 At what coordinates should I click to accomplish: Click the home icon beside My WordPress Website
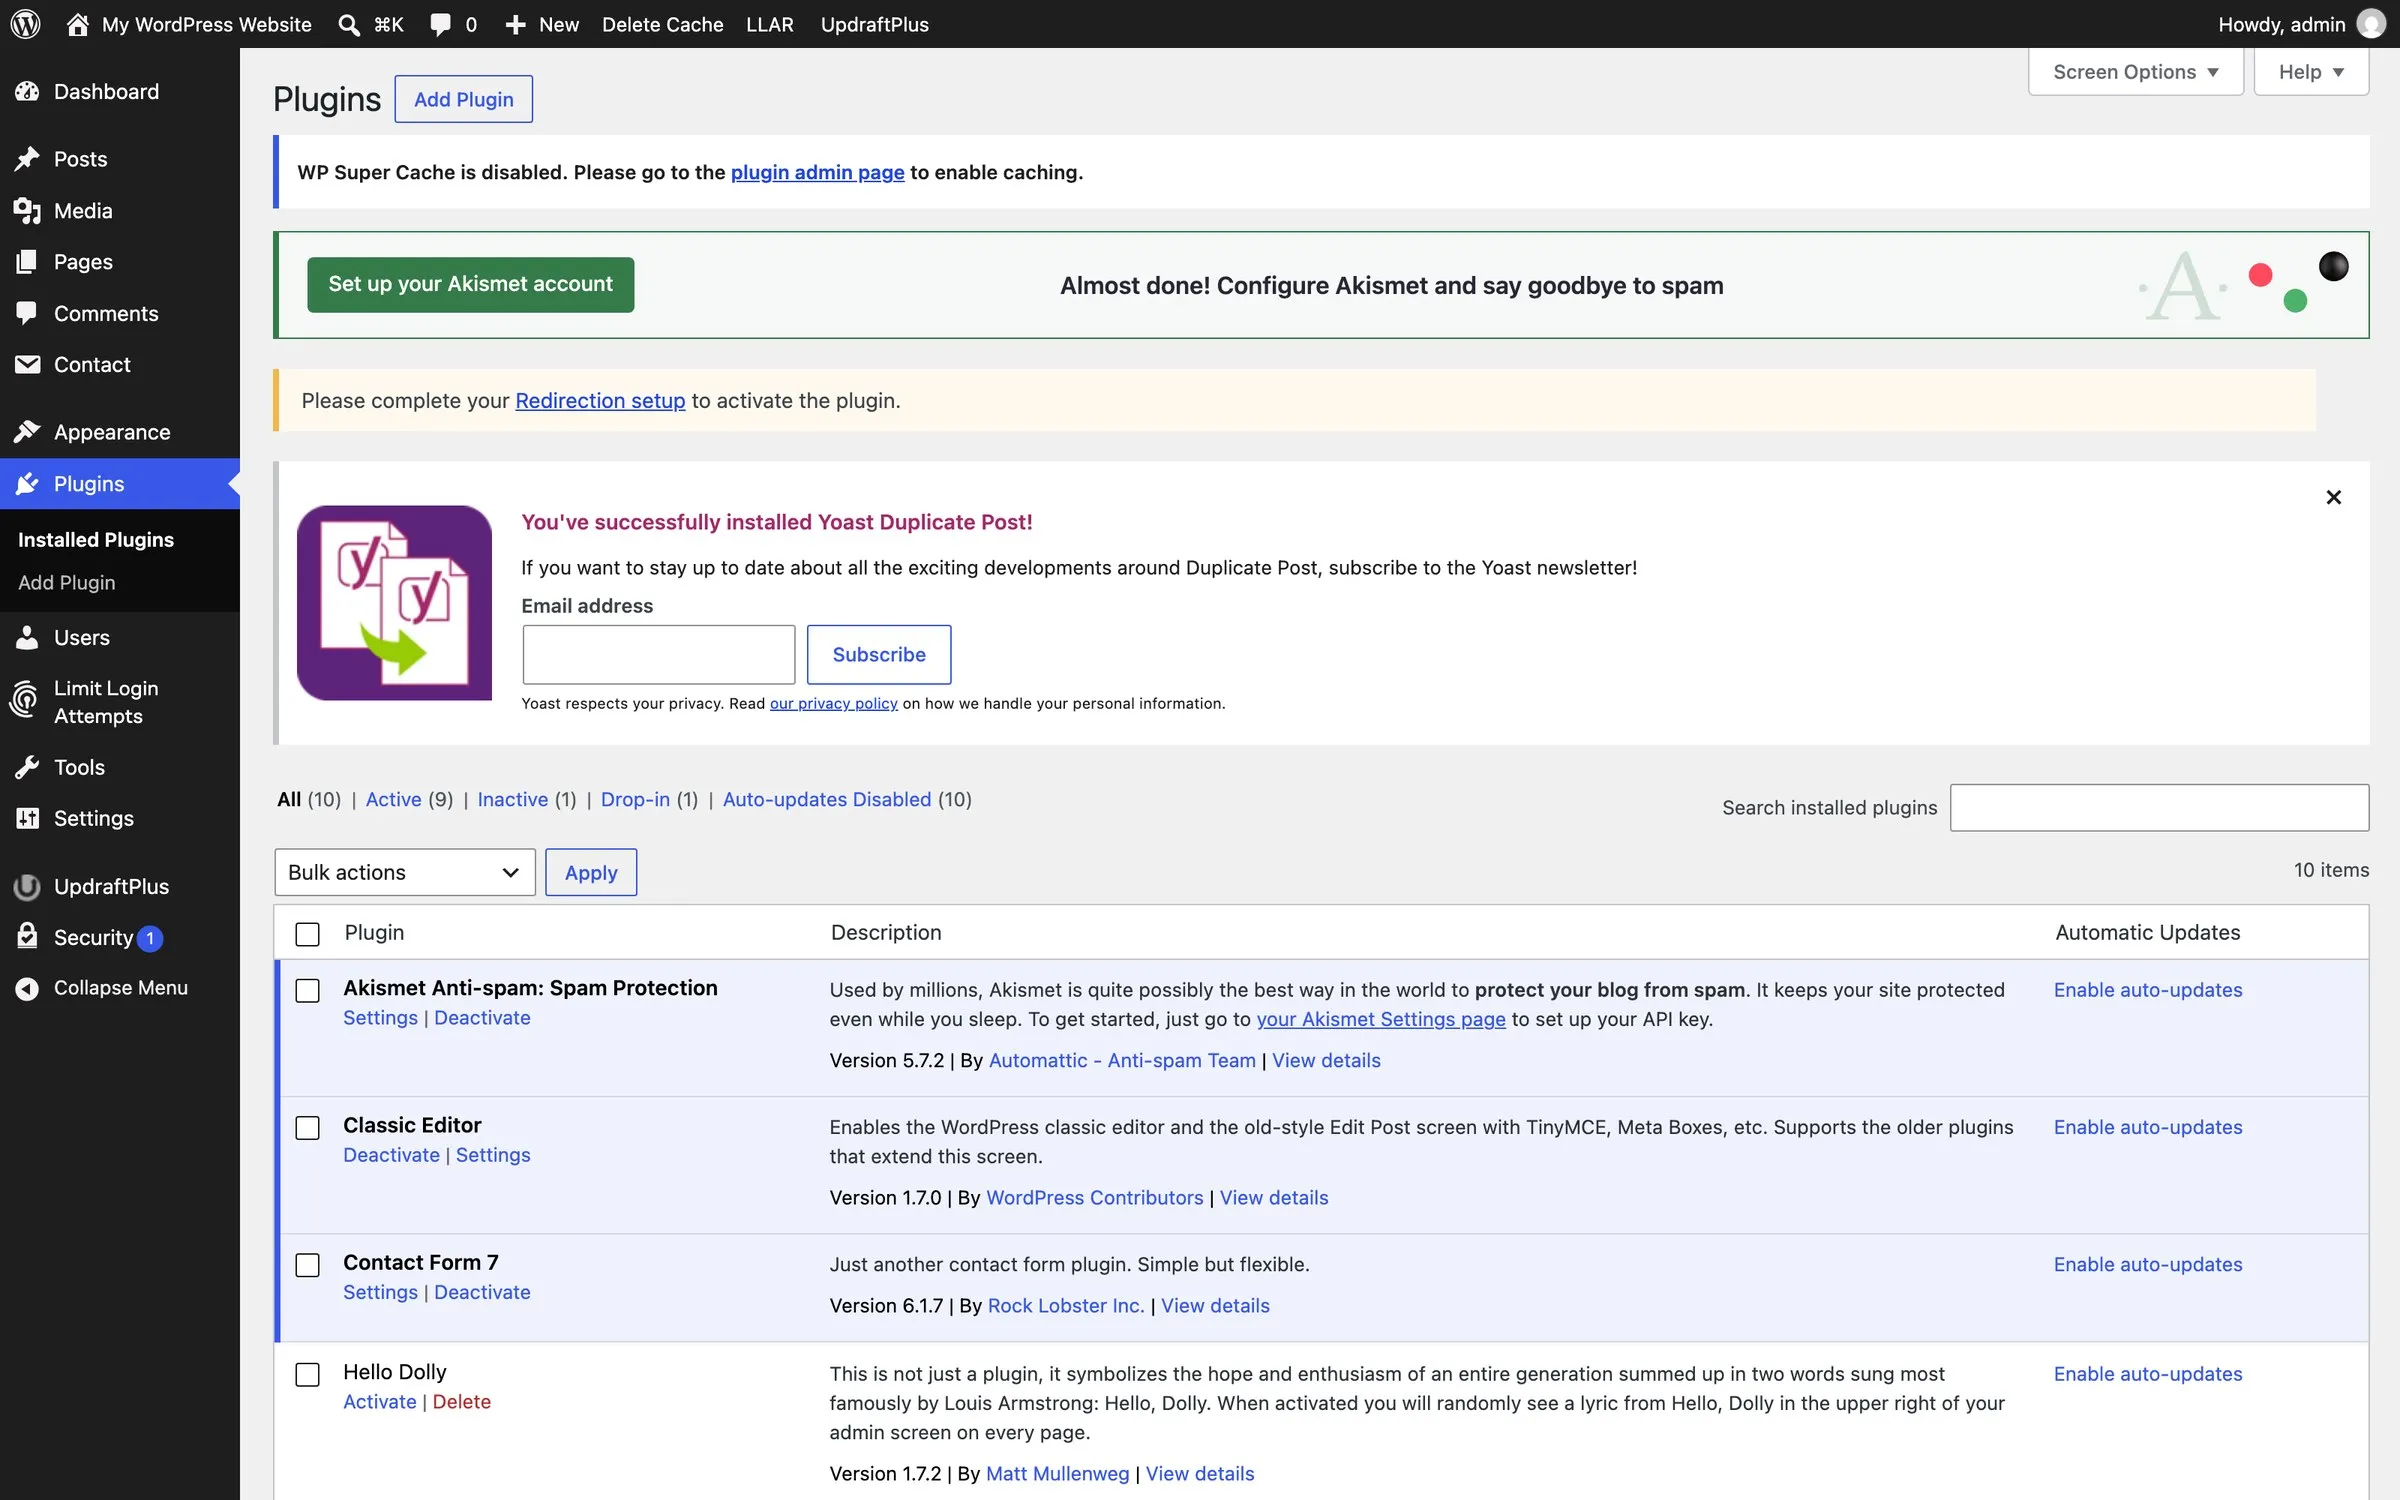(x=78, y=24)
